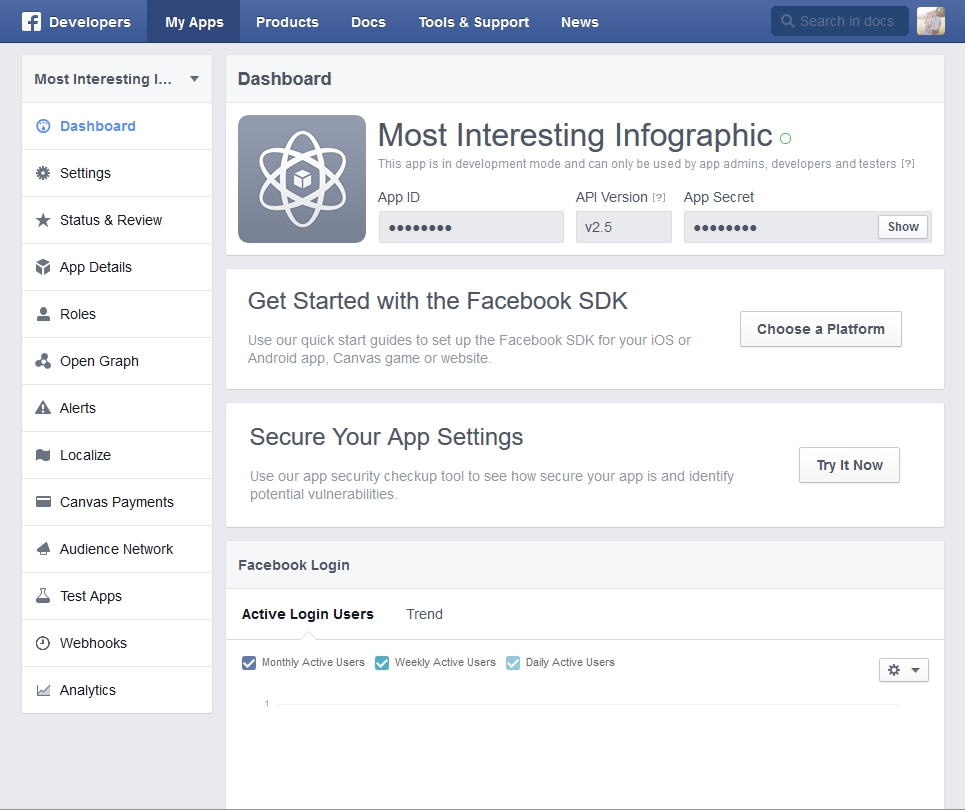Focus the Search in docs field
The height and width of the screenshot is (810, 965).
839,21
